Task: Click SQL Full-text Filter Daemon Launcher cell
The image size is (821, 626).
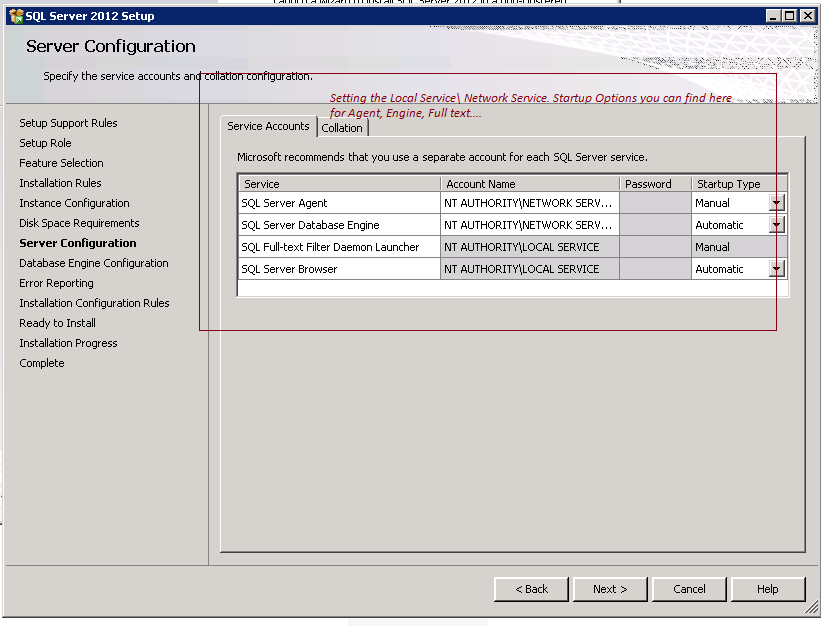Action: point(339,247)
